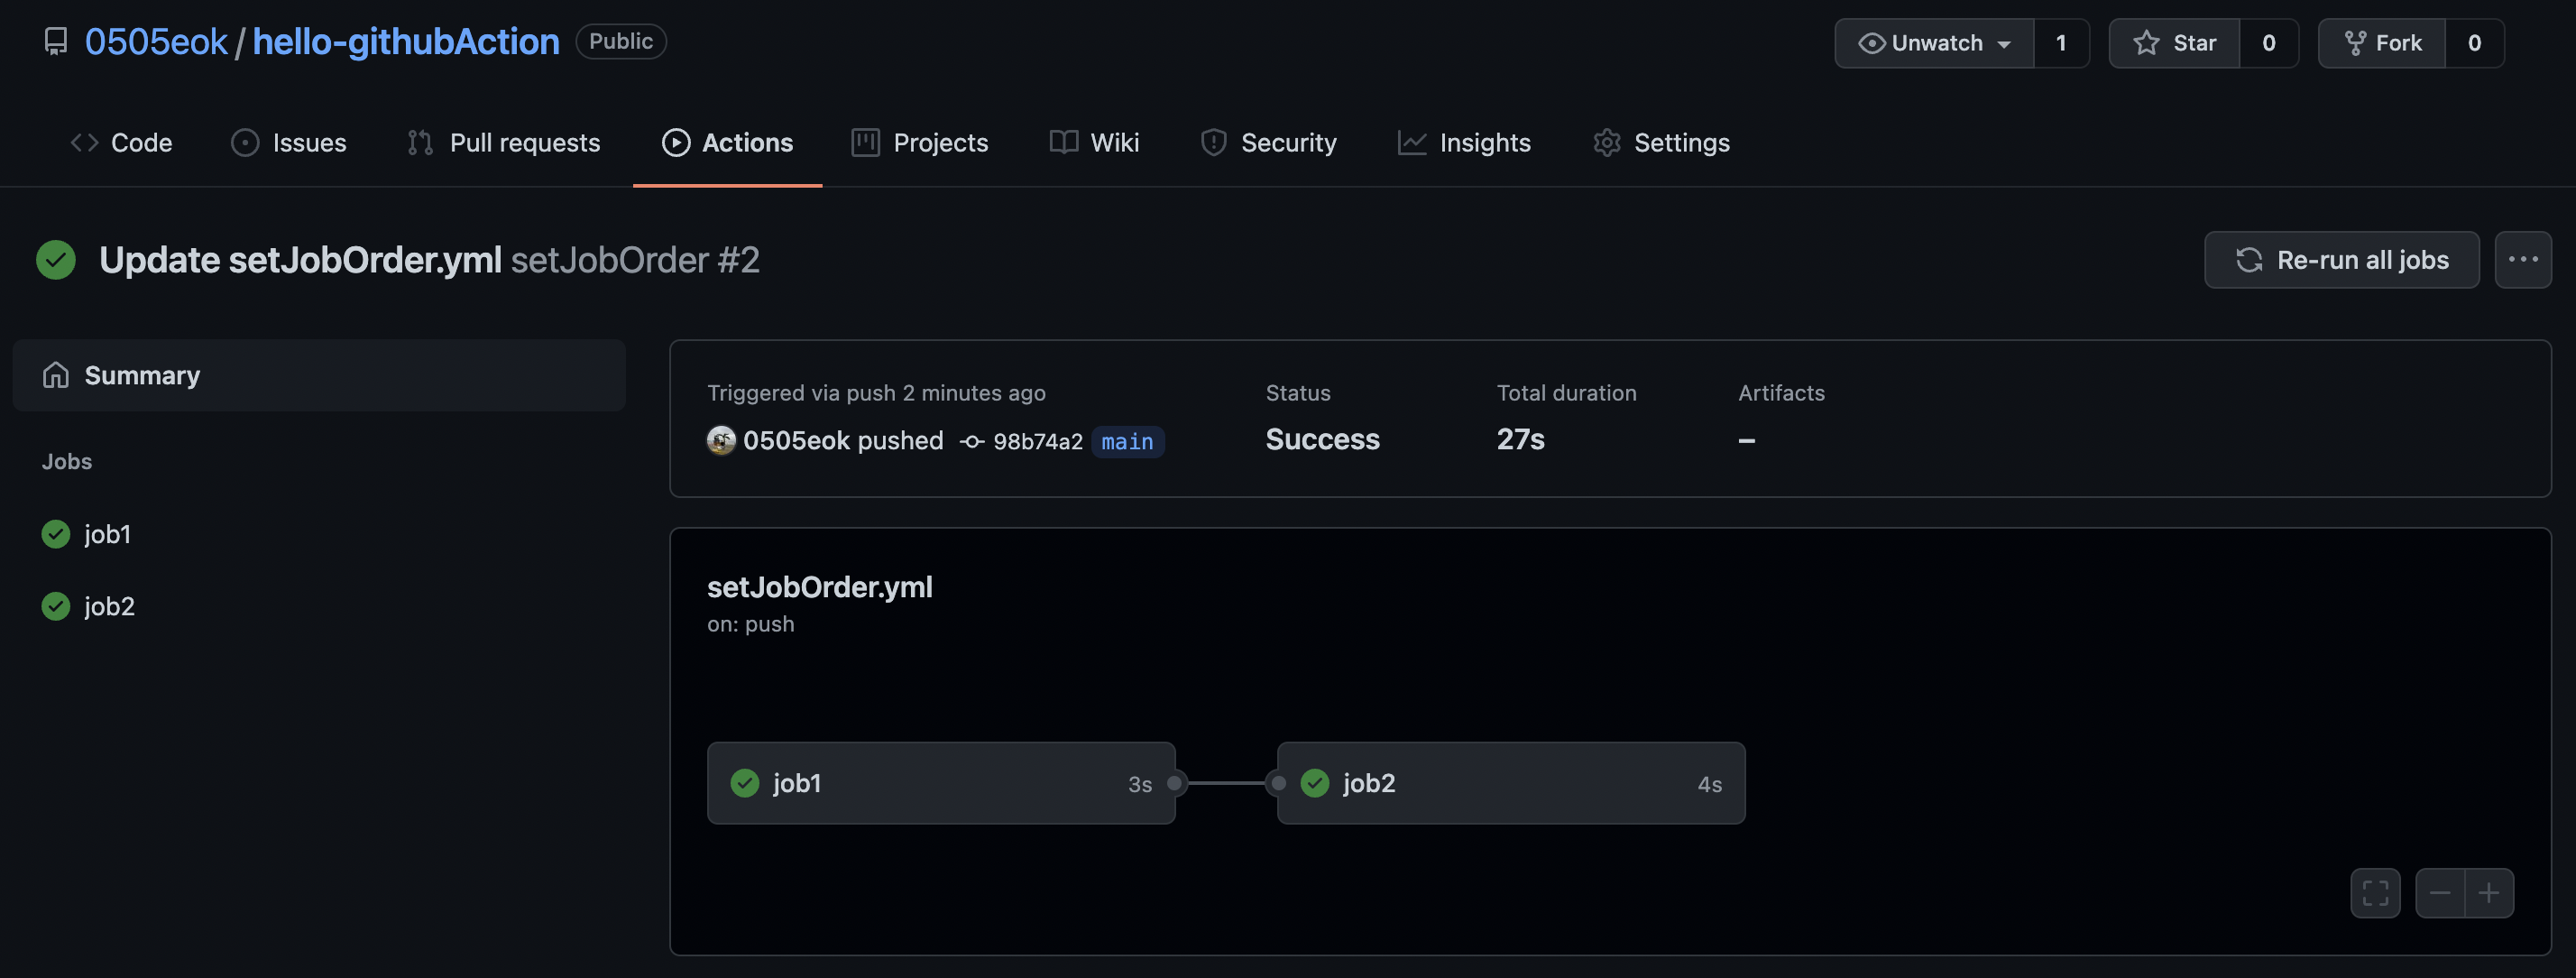Switch to the Issues tab

coord(289,143)
